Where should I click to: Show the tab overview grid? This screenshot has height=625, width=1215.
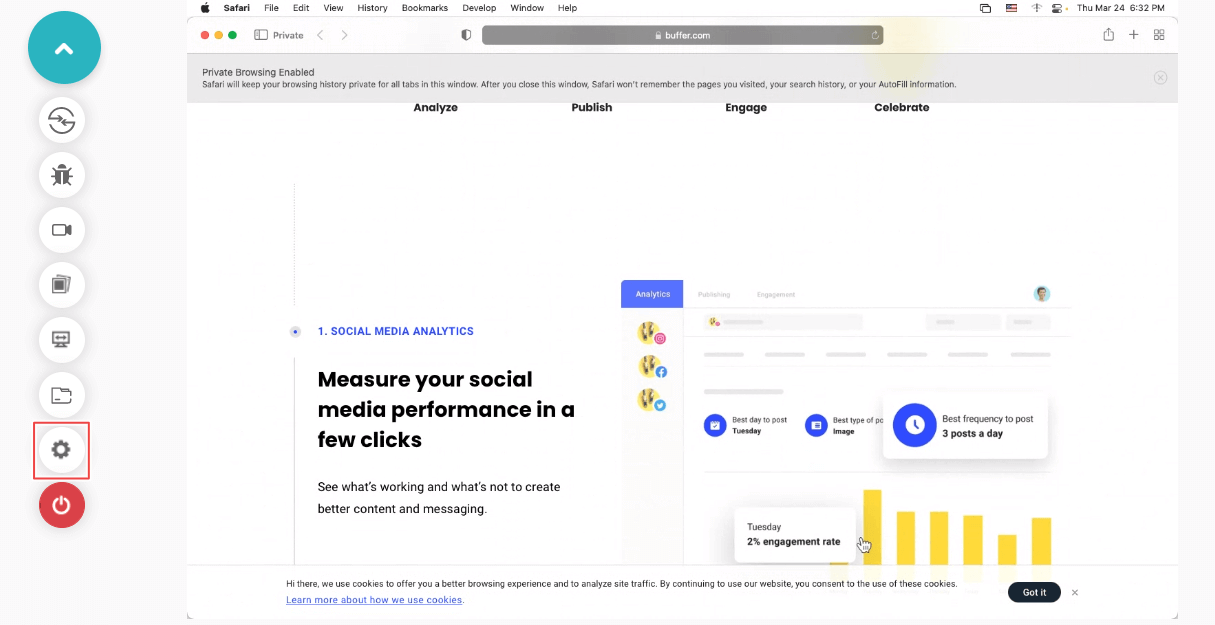(1159, 35)
